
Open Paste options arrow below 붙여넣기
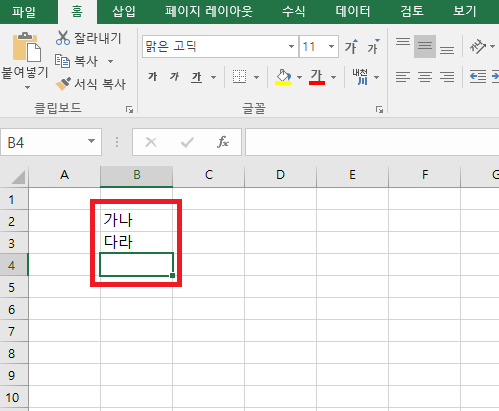(x=27, y=88)
